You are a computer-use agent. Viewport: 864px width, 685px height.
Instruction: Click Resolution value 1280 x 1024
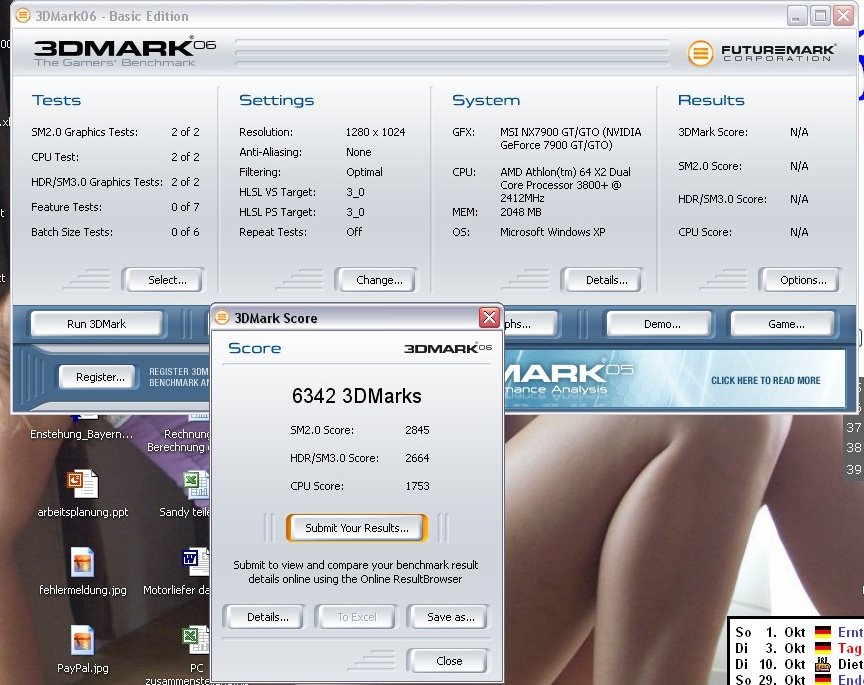375,132
